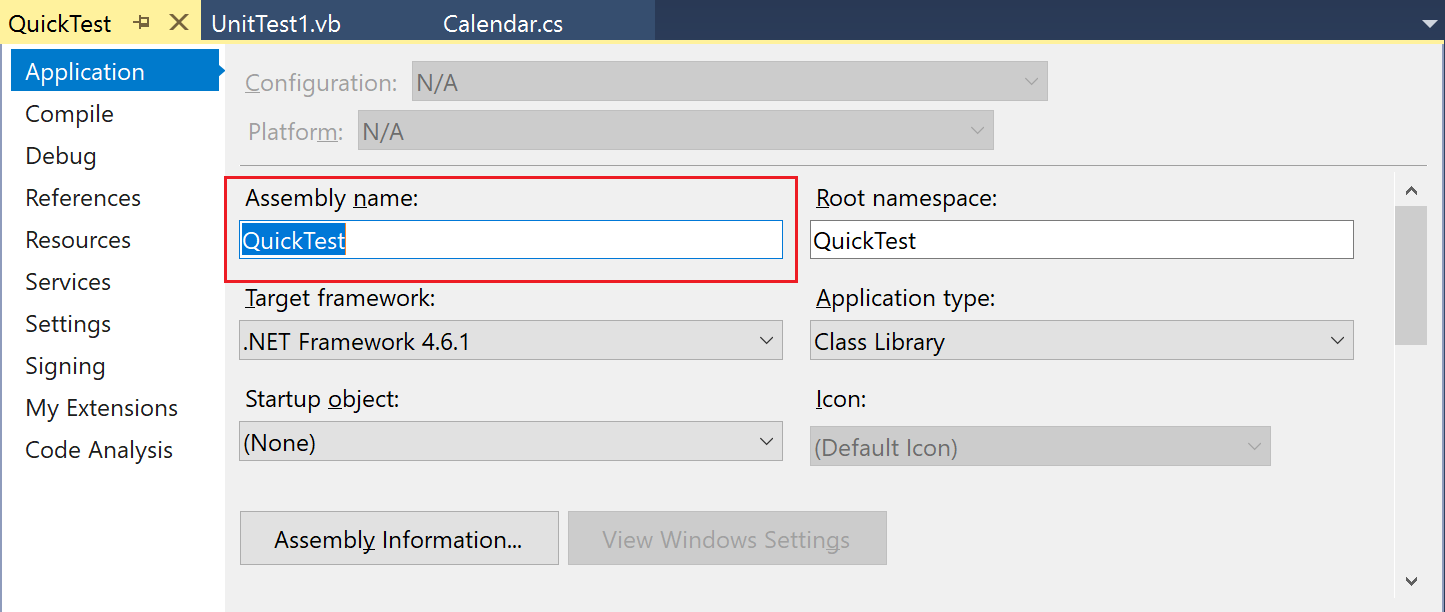
Task: Click the scrollbar up arrow icon
Action: [x=1411, y=190]
